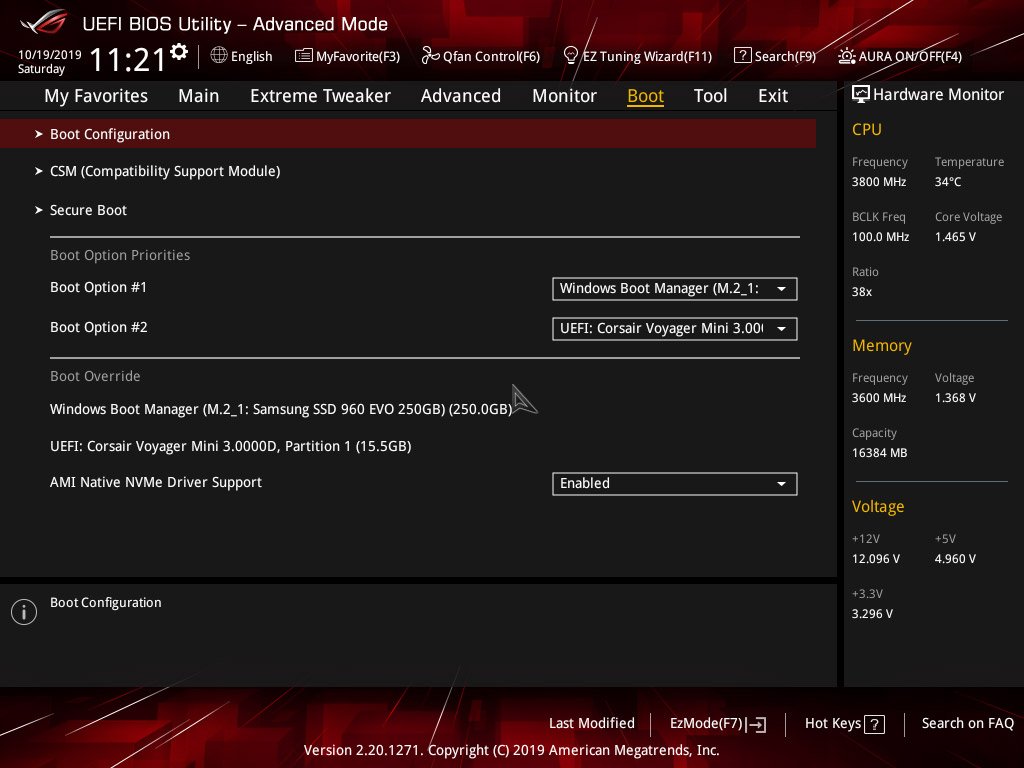Click the Boot Option #1 label
1024x768 pixels.
[99, 287]
